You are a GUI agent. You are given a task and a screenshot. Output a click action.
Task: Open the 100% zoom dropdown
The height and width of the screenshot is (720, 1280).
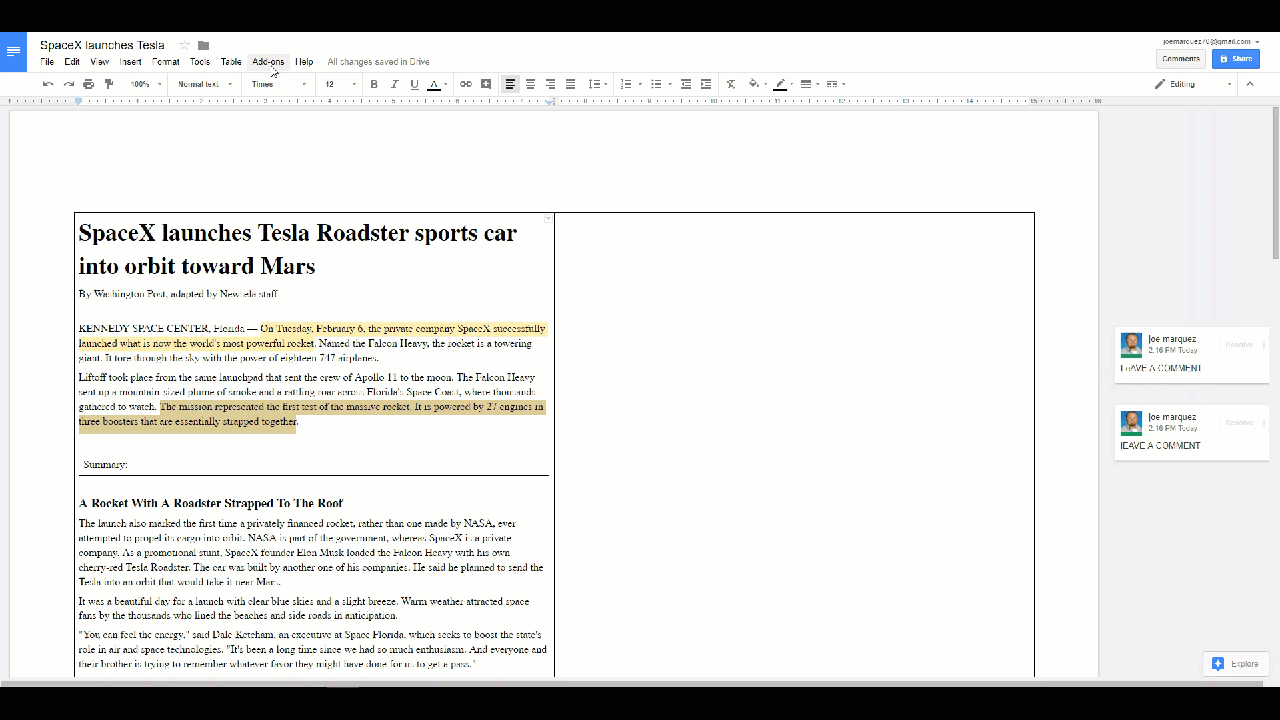pyautogui.click(x=145, y=84)
